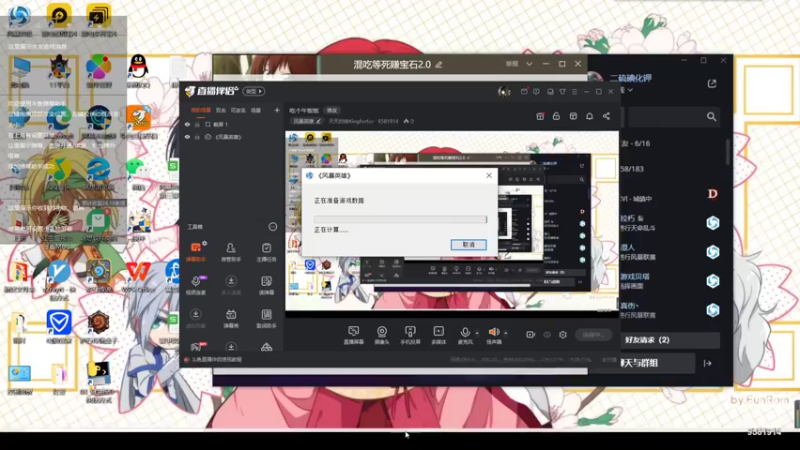Click the Battle.net friends list scrollbar
This screenshot has height=450, width=800.
pyautogui.click(x=728, y=153)
